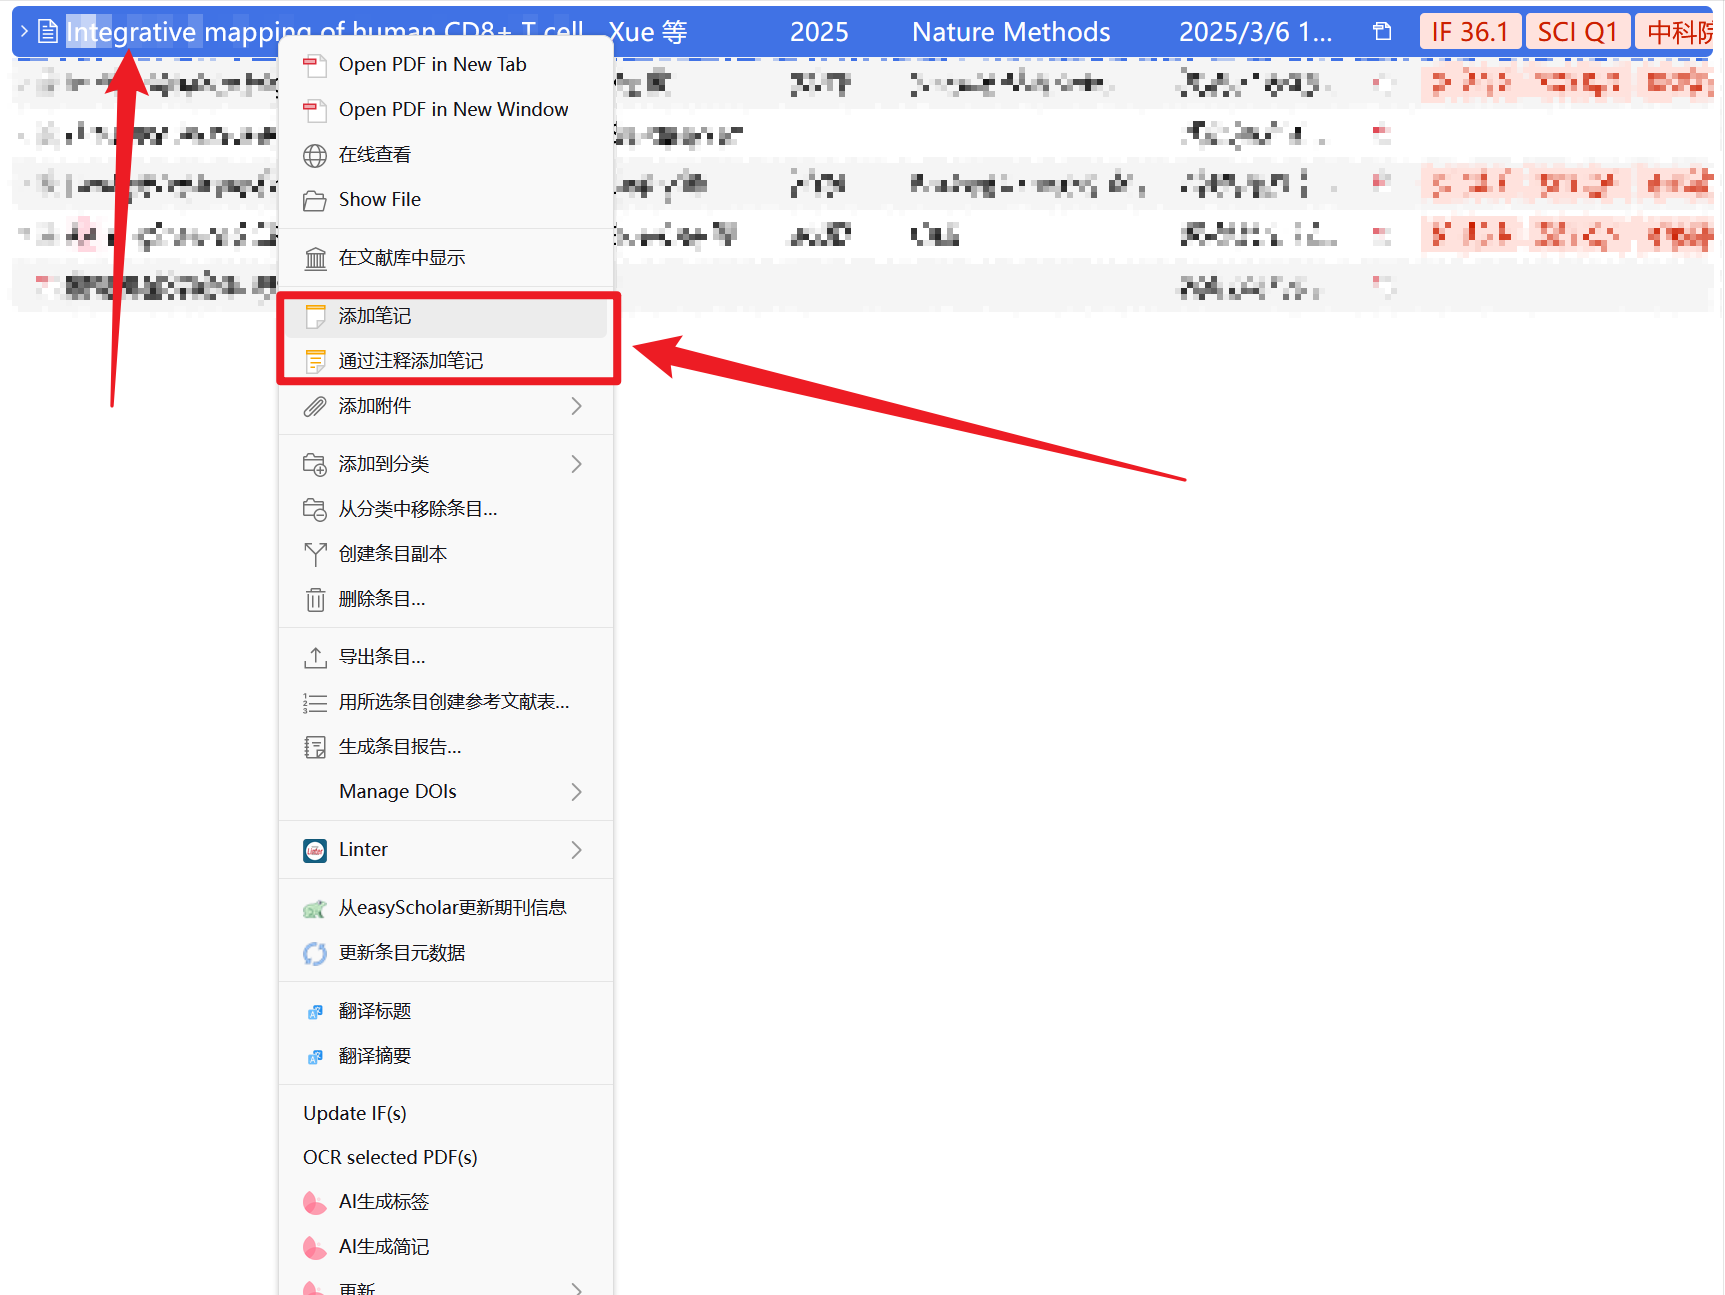This screenshot has height=1295, width=1725.
Task: Click the trash icon for 删除条目
Action: coord(315,599)
